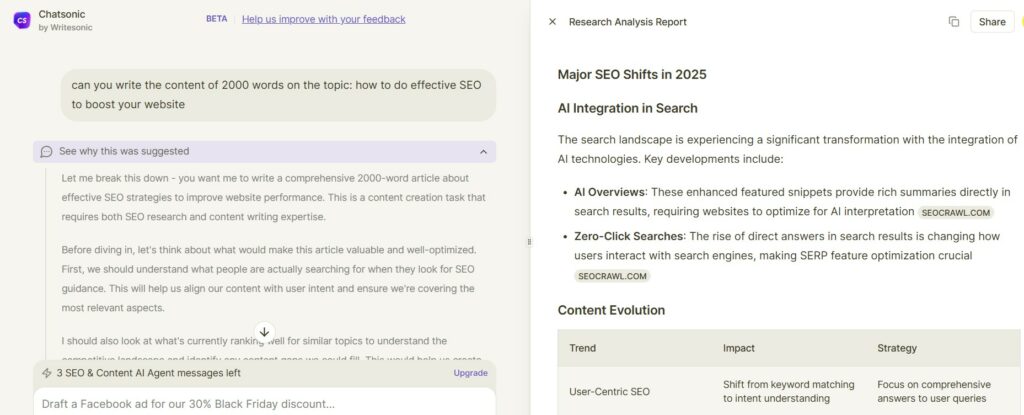Click the 'Zero-Click Searches' bold bullet term

tap(629, 236)
